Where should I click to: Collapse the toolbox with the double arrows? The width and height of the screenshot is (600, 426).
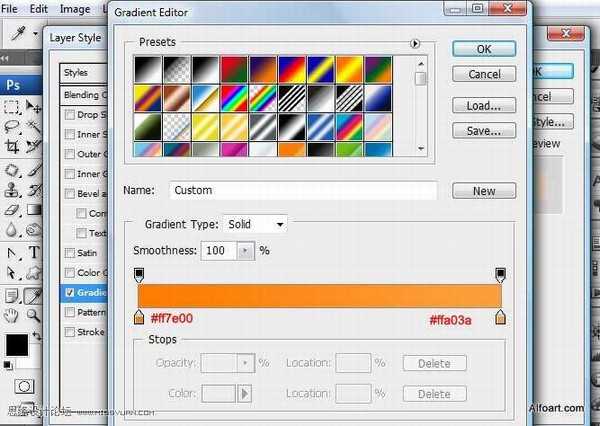click(5, 59)
